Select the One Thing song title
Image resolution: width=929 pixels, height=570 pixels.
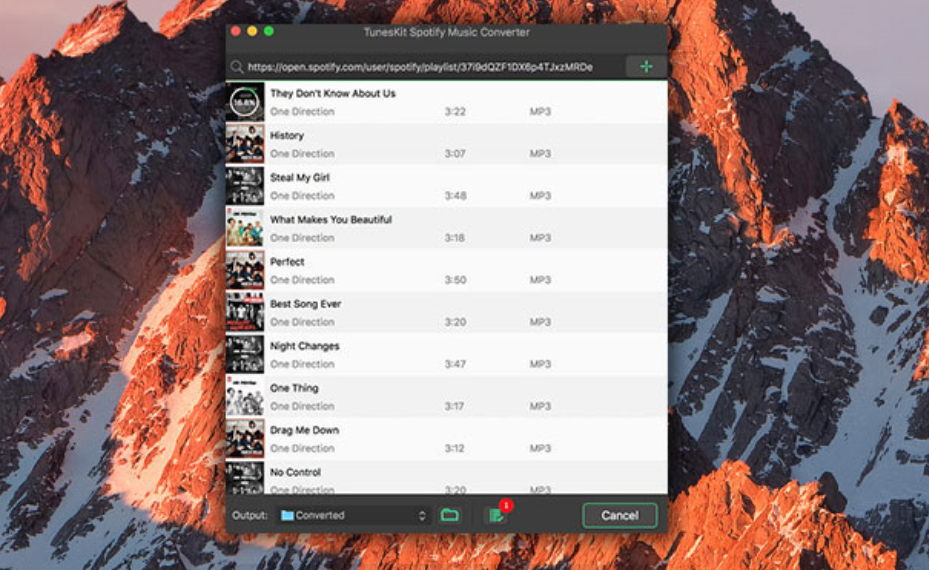tap(294, 388)
